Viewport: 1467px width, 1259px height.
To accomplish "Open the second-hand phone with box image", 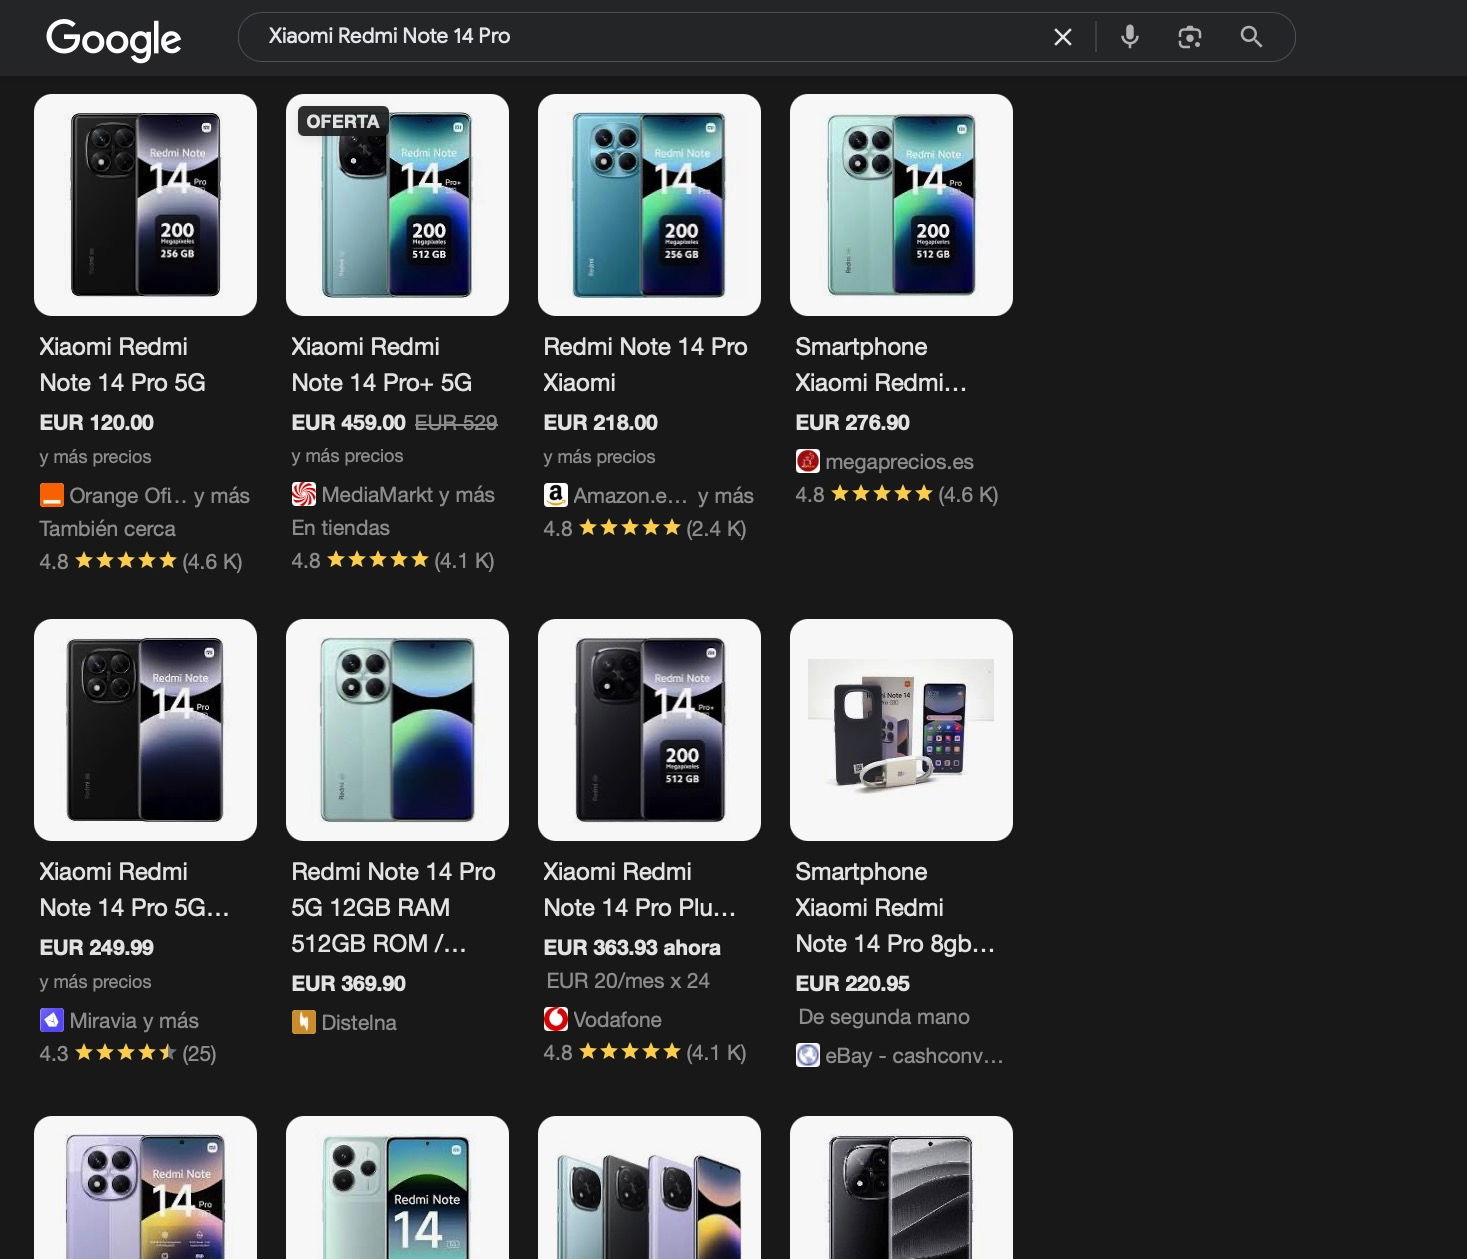I will point(901,730).
